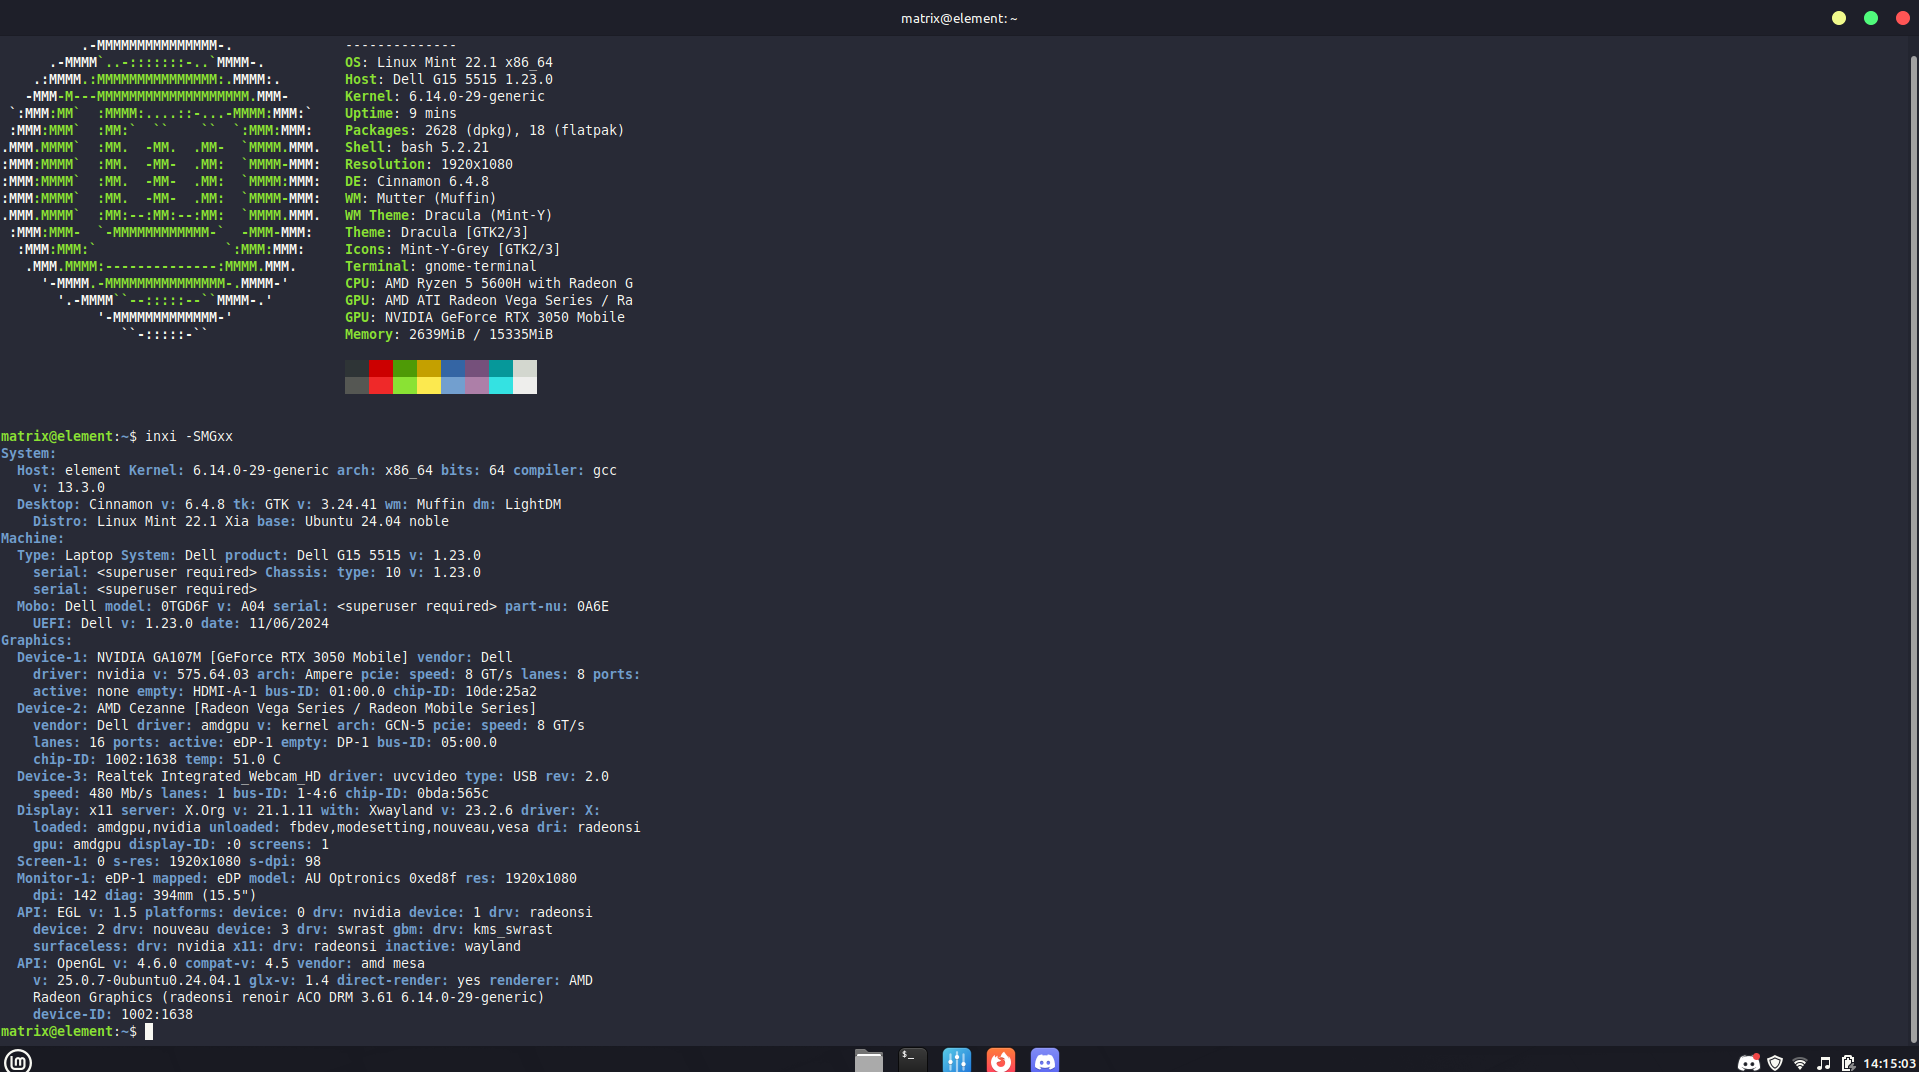Screen dimensions: 1919x1072
Task: Click the base value "Ubuntu 24.04 noble"
Action: [x=377, y=521]
